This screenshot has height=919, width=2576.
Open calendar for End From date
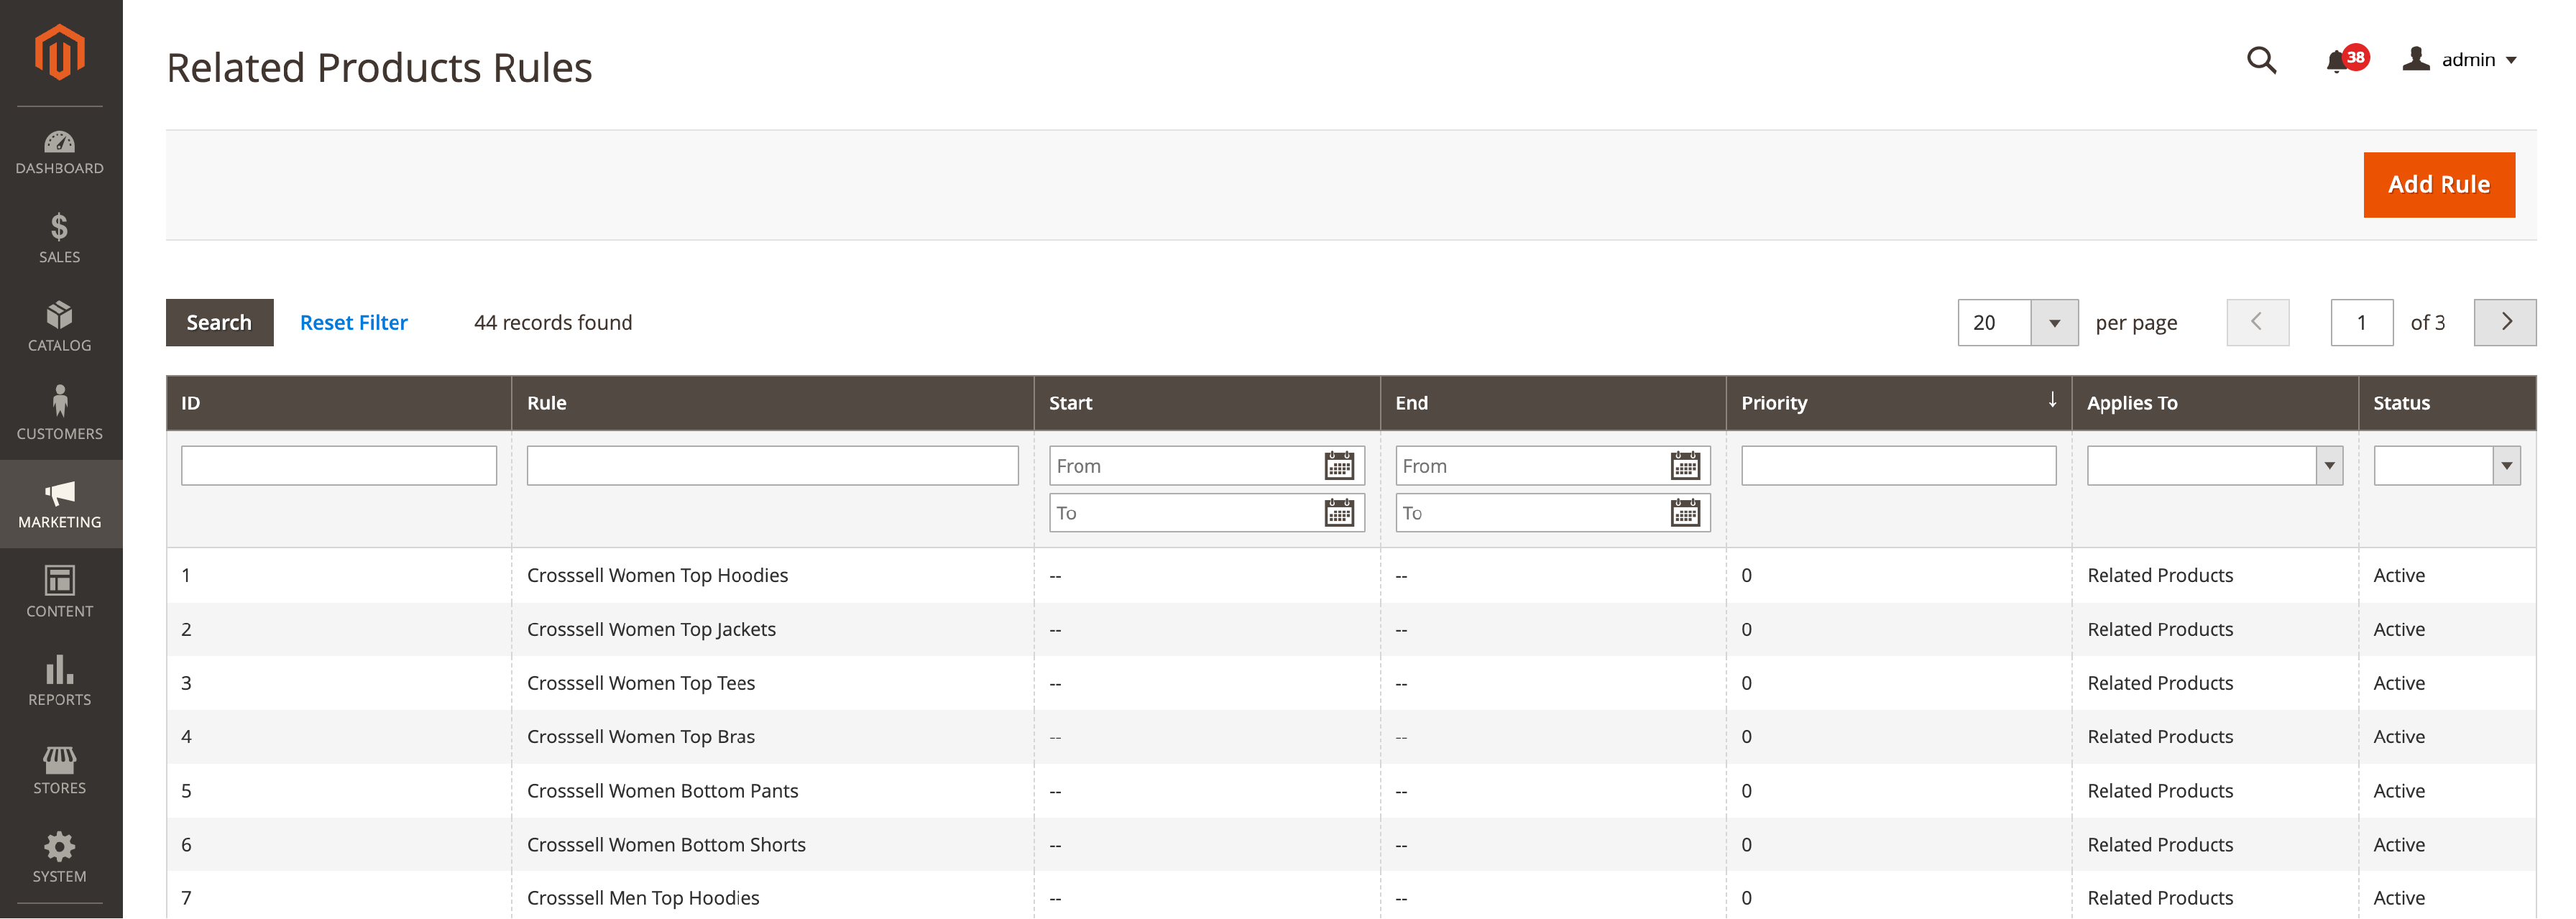pos(1685,466)
